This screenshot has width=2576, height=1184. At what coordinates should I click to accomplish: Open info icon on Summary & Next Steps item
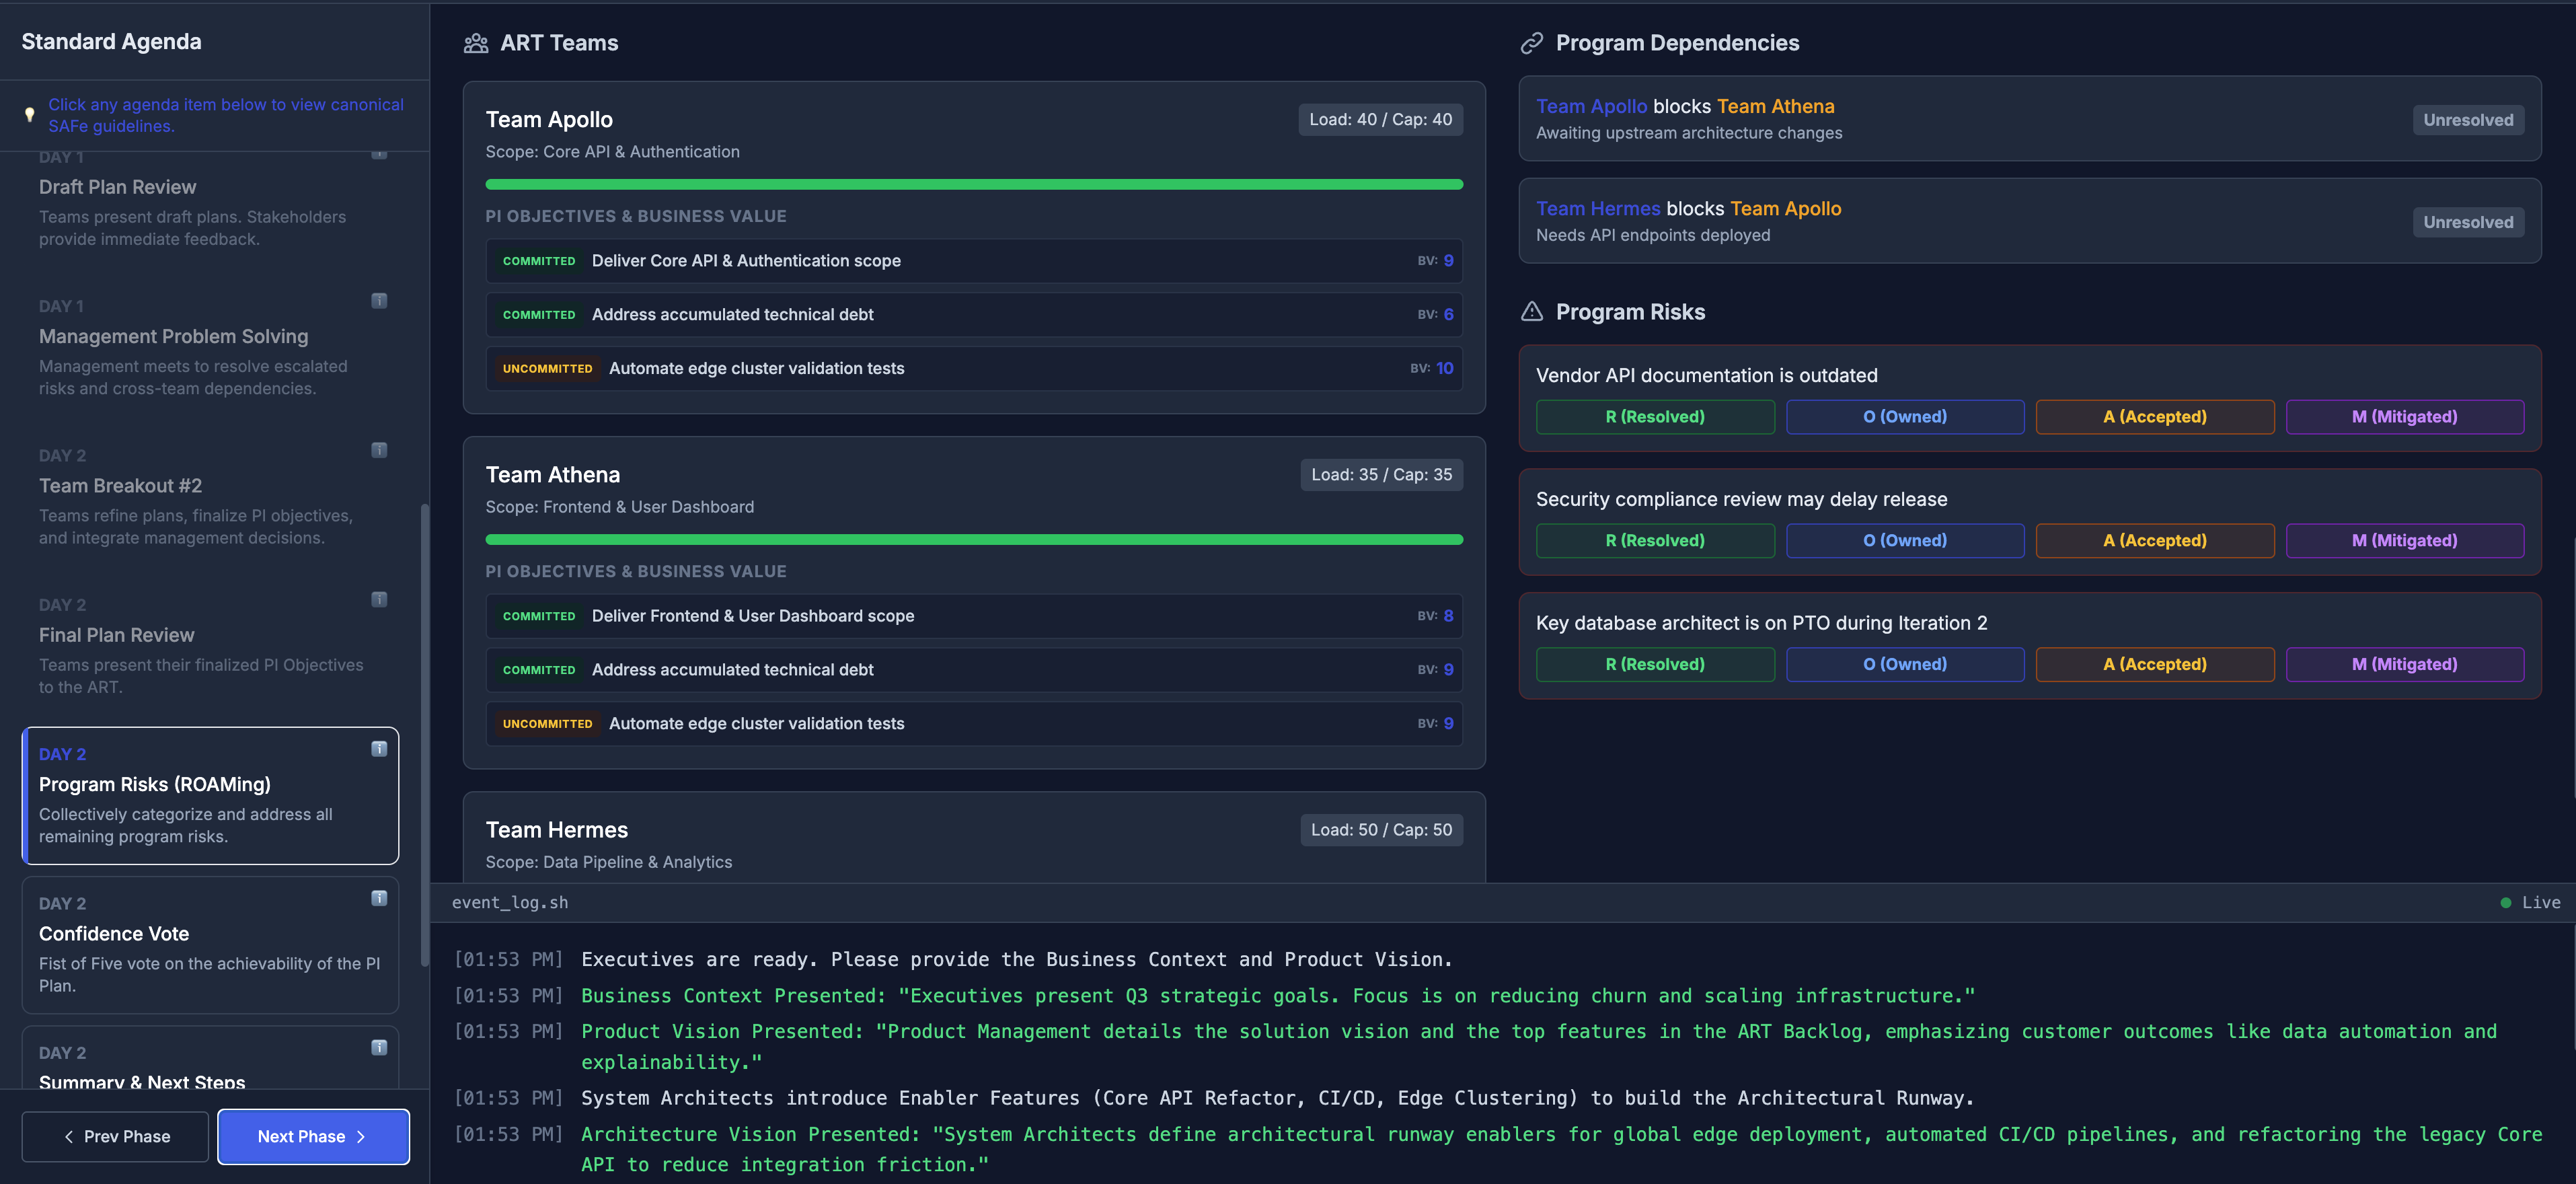point(379,1047)
